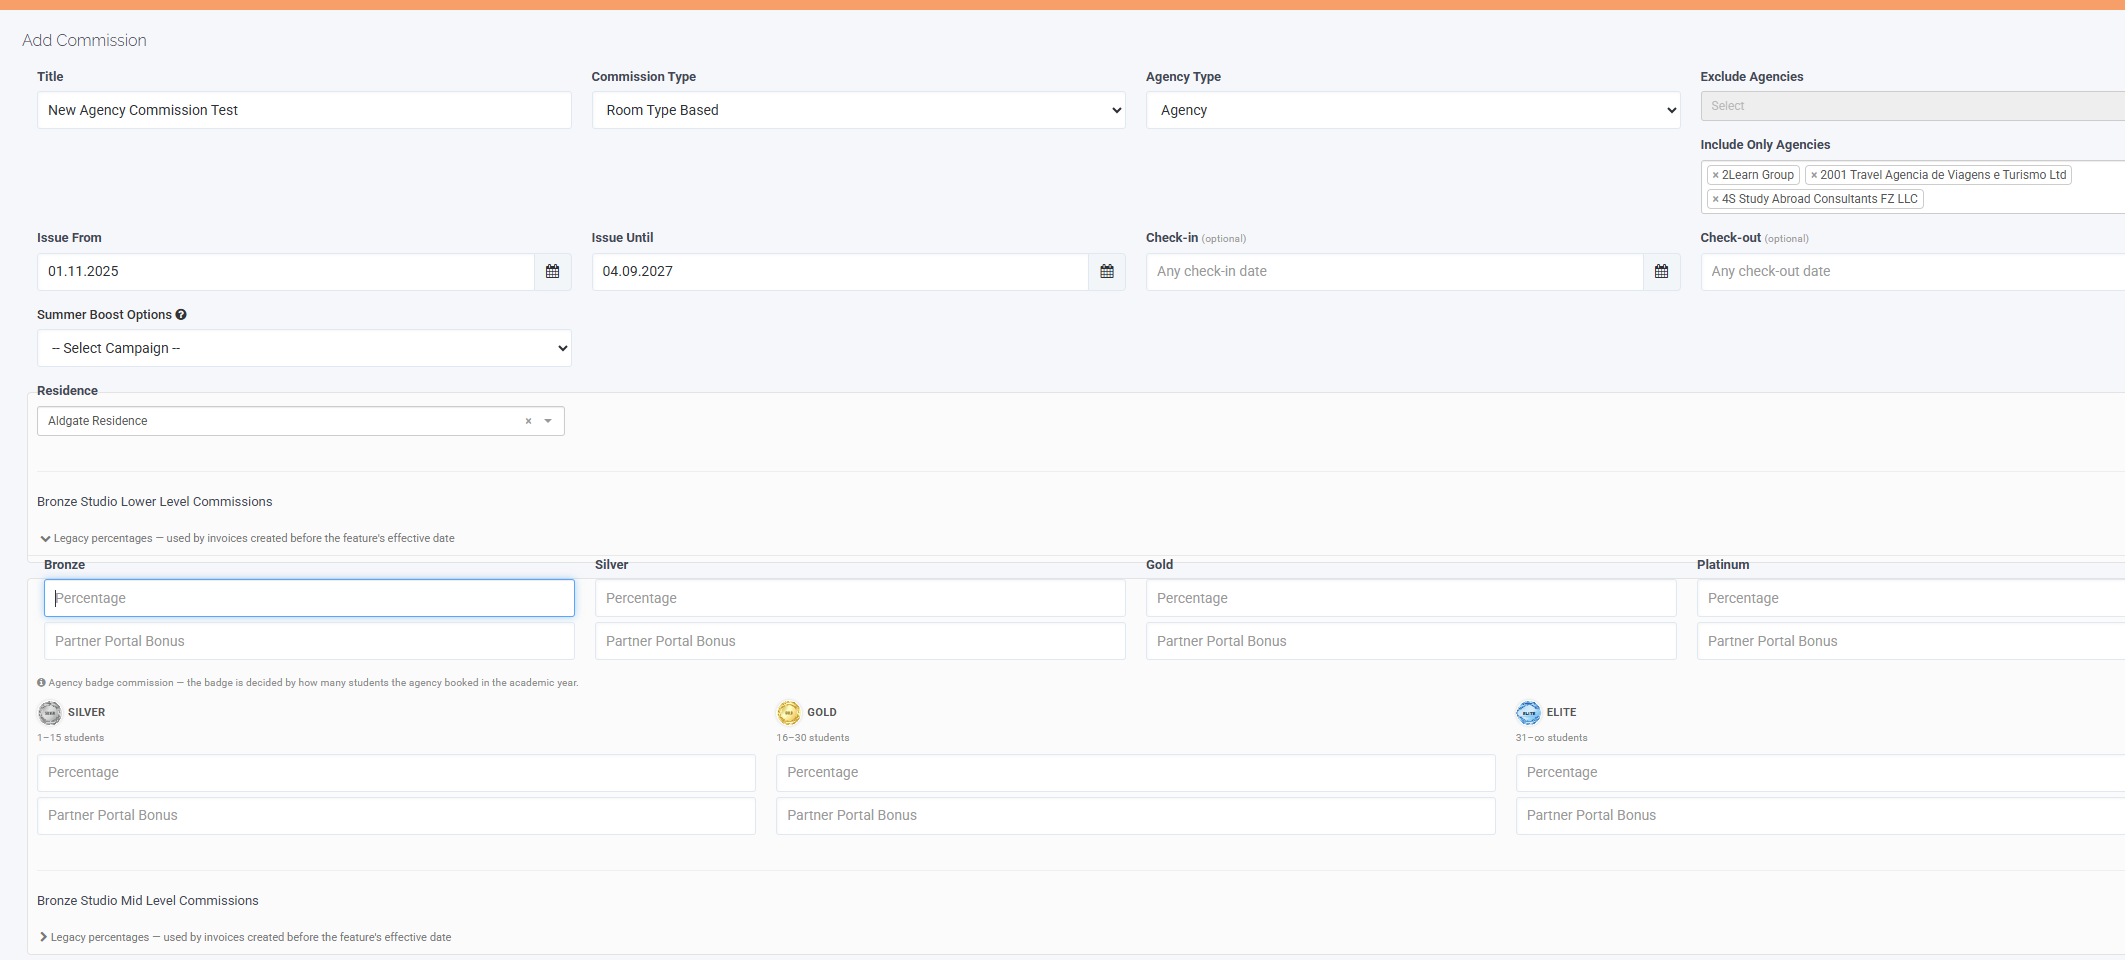2125x960 pixels.
Task: Click the Gold legacy Partner Portal Bonus field
Action: 1411,641
